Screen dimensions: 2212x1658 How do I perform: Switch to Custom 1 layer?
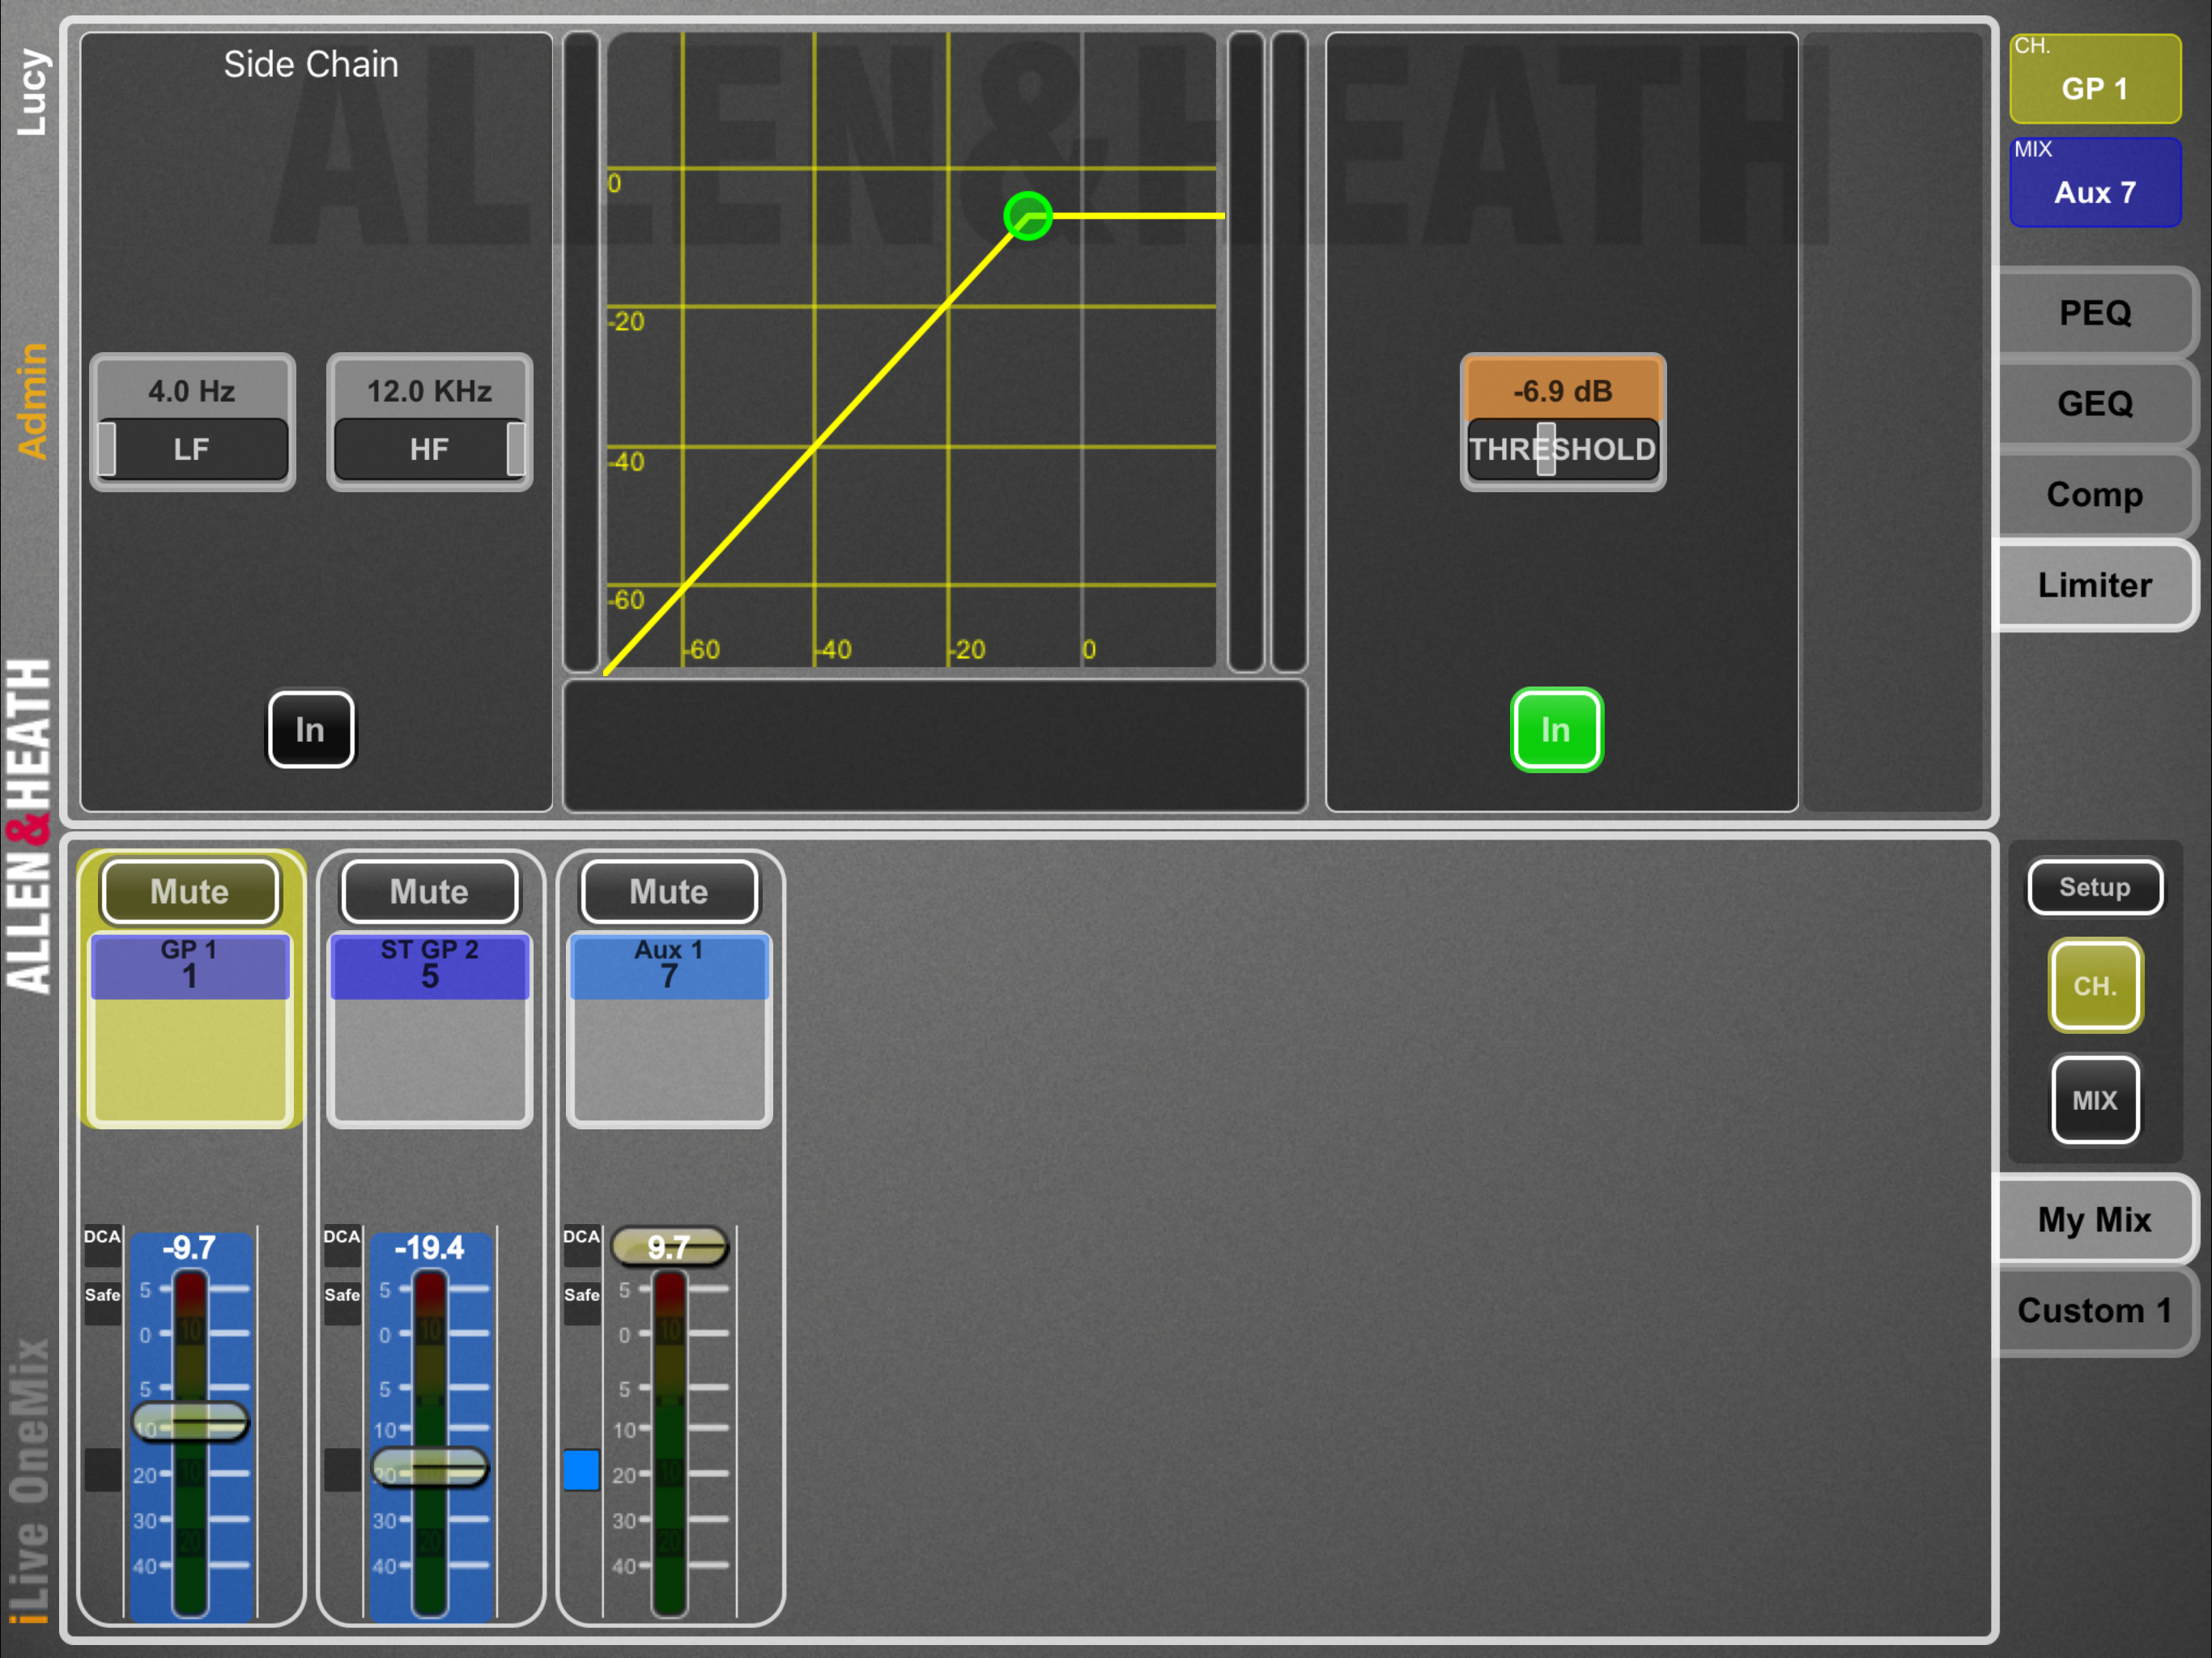click(2094, 1309)
